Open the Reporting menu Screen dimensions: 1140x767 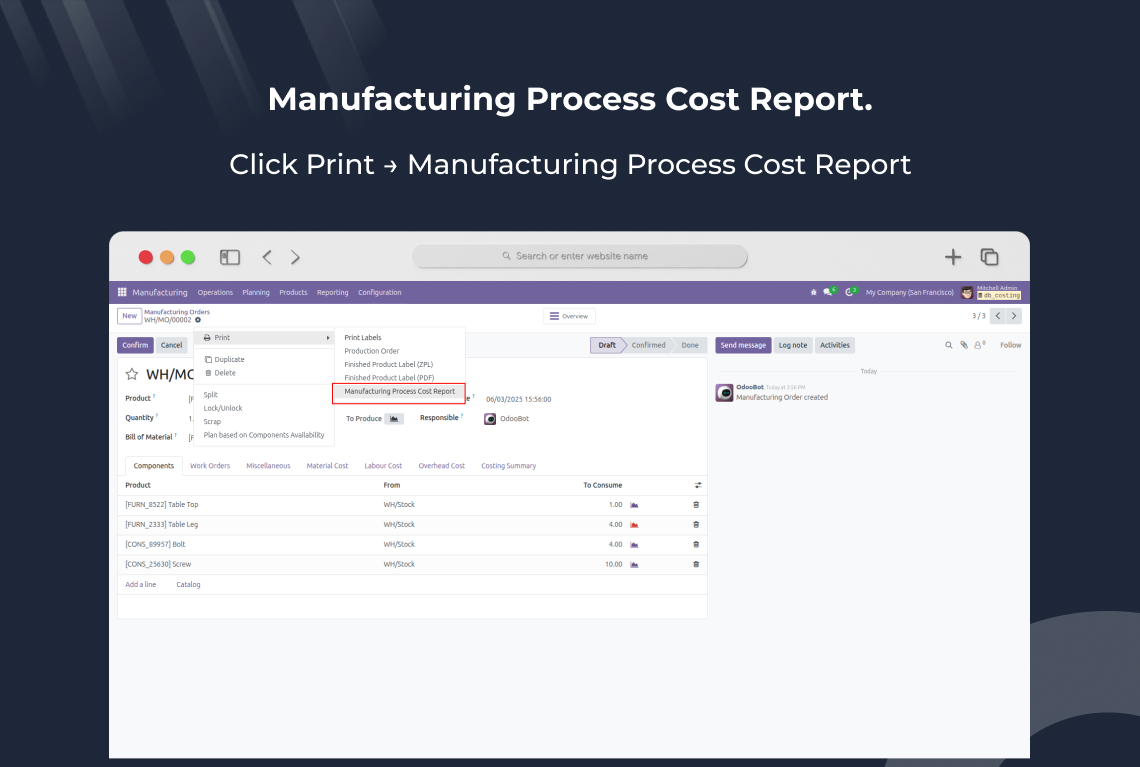pyautogui.click(x=332, y=292)
